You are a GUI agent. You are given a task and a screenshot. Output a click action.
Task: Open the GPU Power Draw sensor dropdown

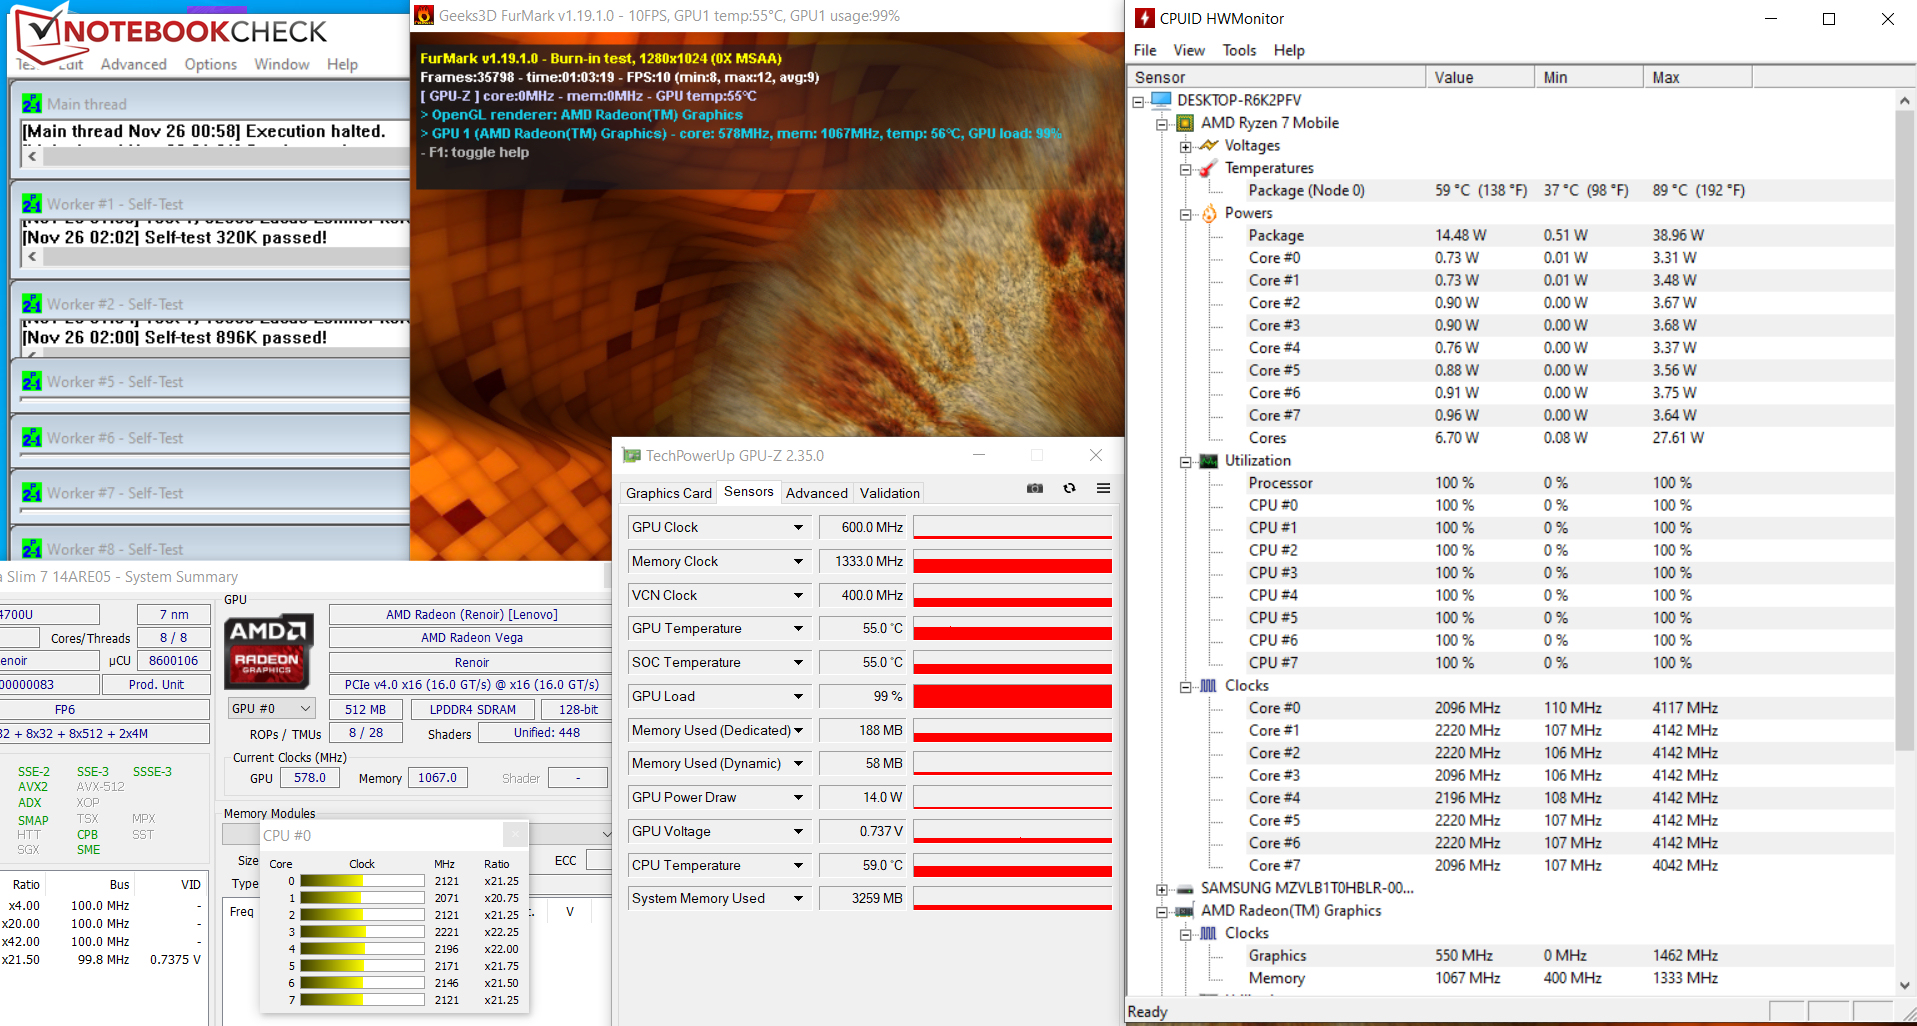click(798, 797)
